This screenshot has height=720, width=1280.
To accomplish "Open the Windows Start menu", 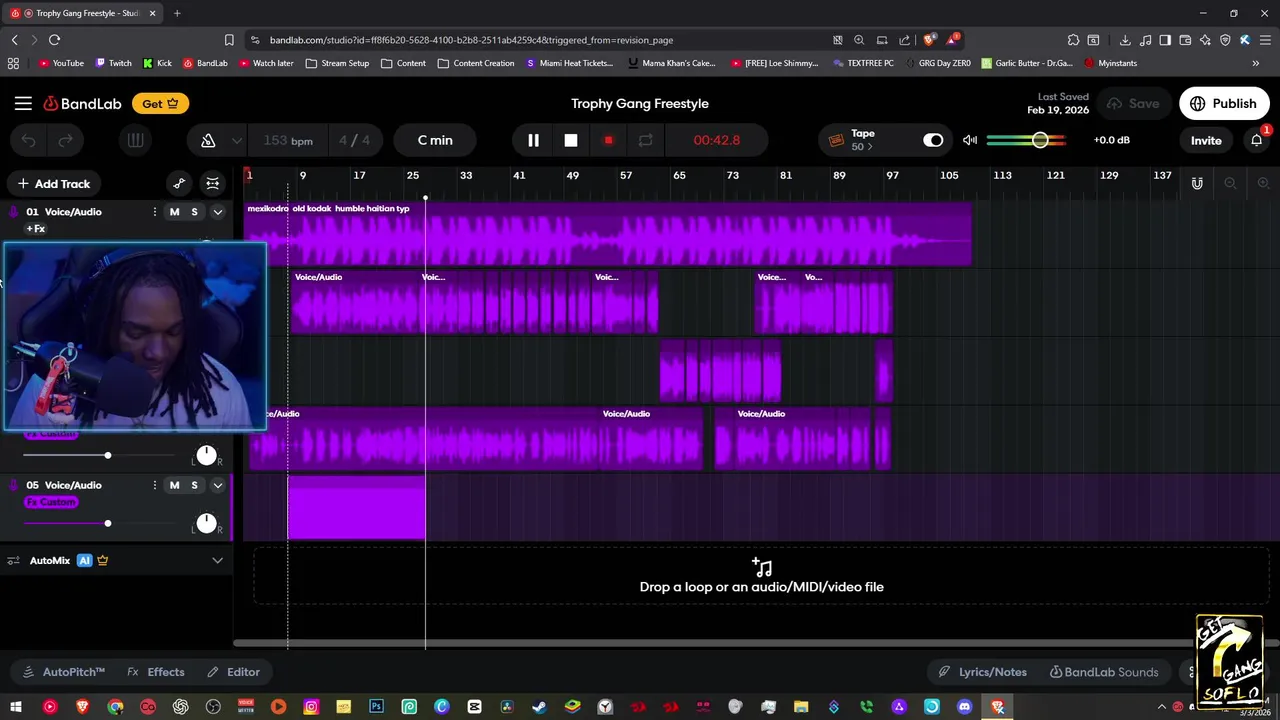I will [x=16, y=707].
